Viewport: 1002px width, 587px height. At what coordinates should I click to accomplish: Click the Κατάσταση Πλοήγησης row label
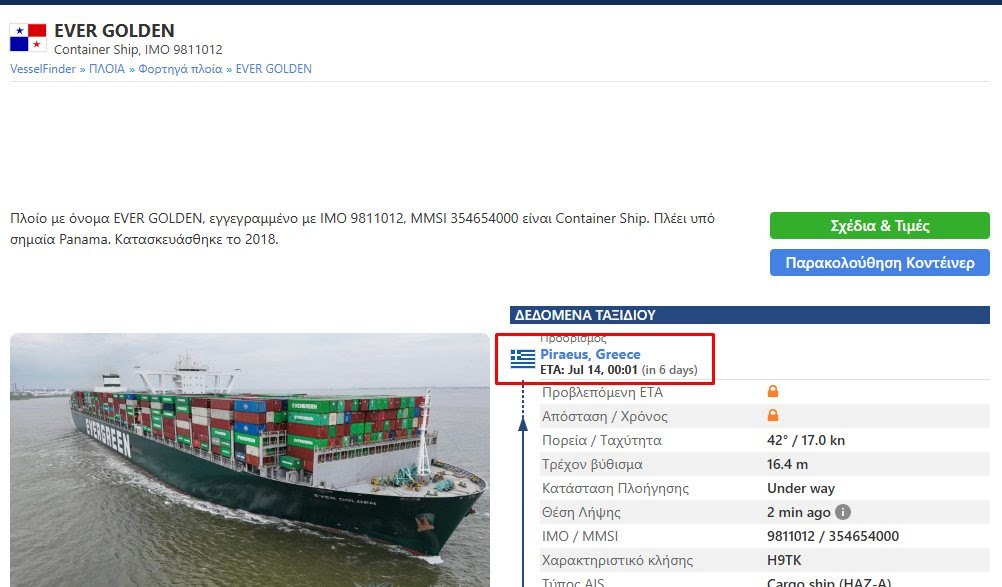(615, 489)
